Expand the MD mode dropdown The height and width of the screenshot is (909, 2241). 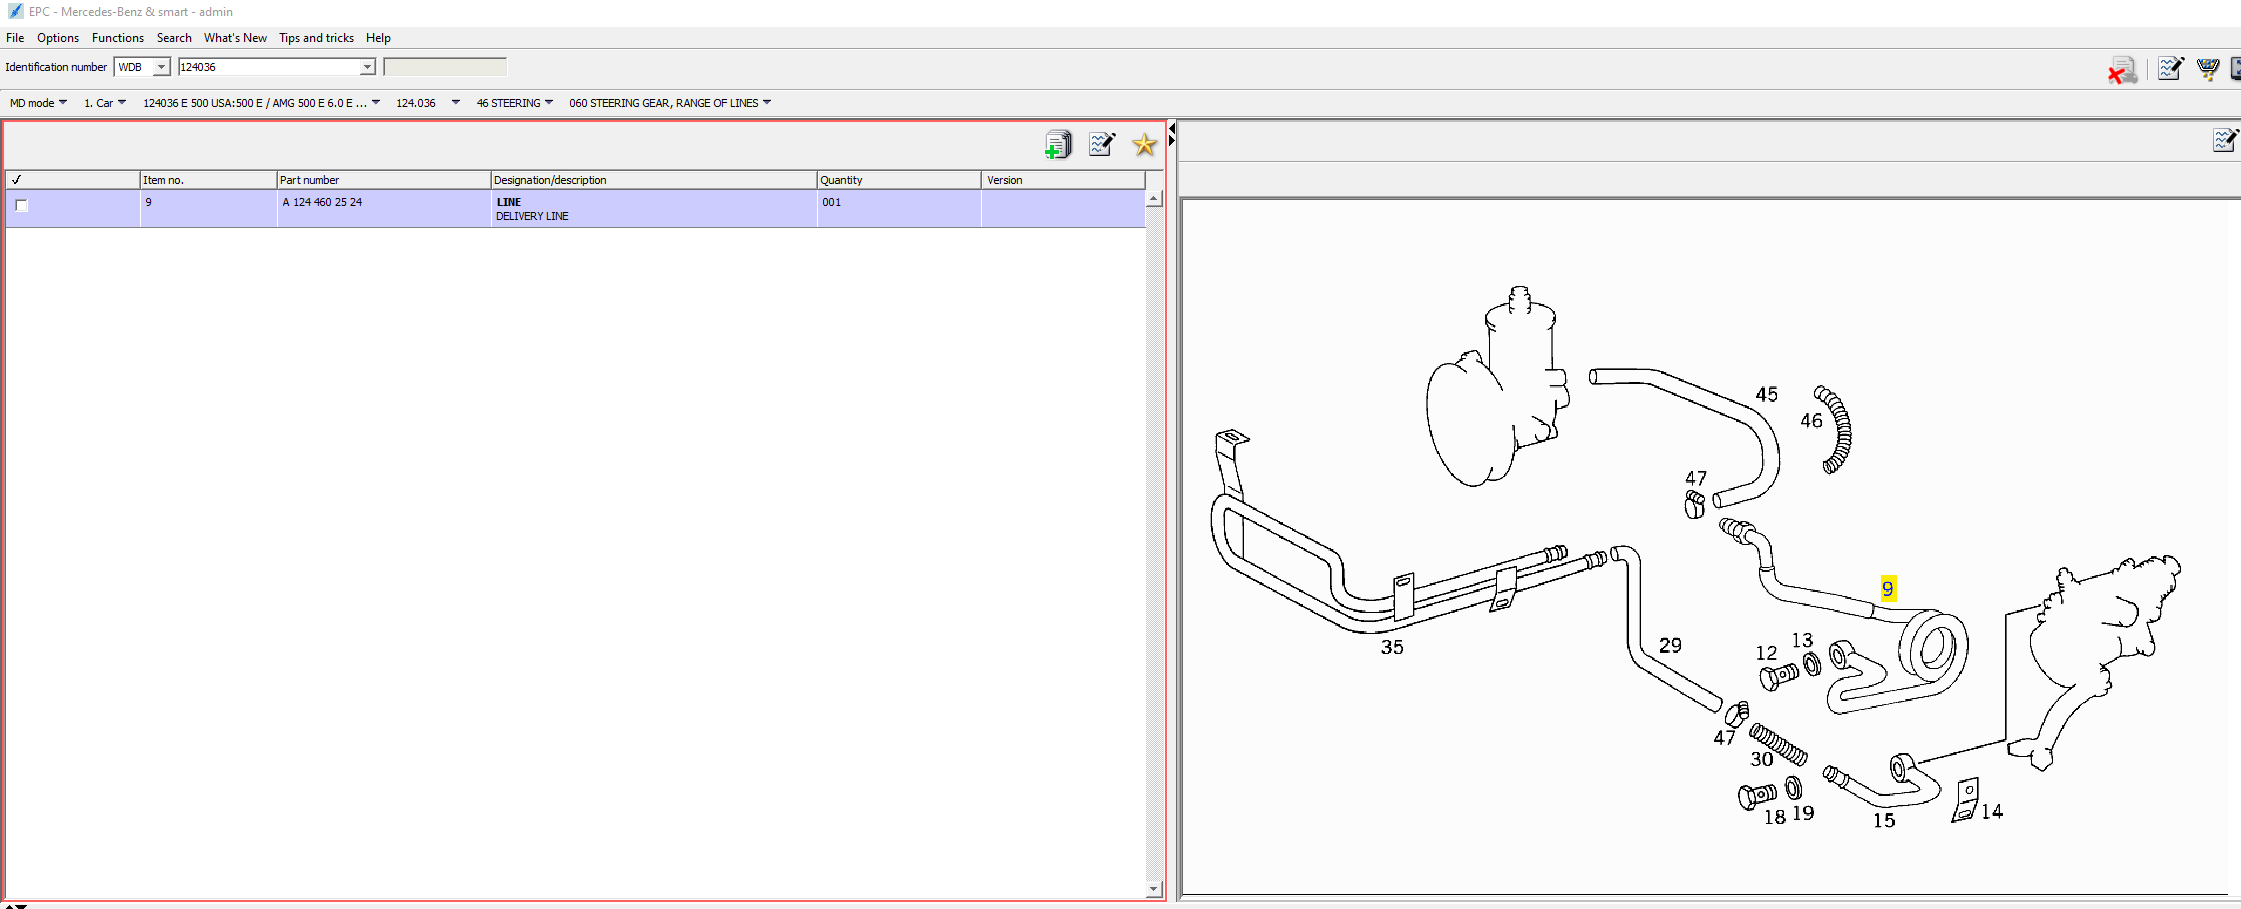38,103
